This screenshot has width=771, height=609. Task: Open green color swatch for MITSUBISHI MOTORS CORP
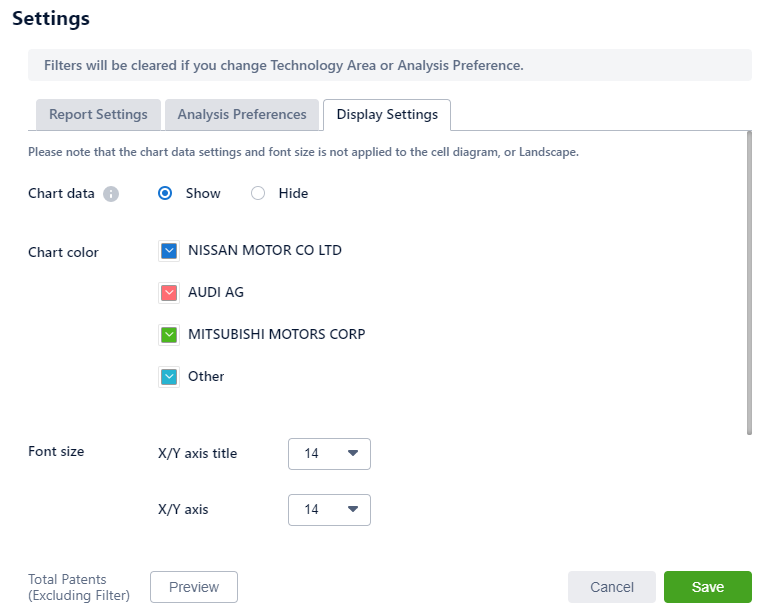[x=168, y=335]
